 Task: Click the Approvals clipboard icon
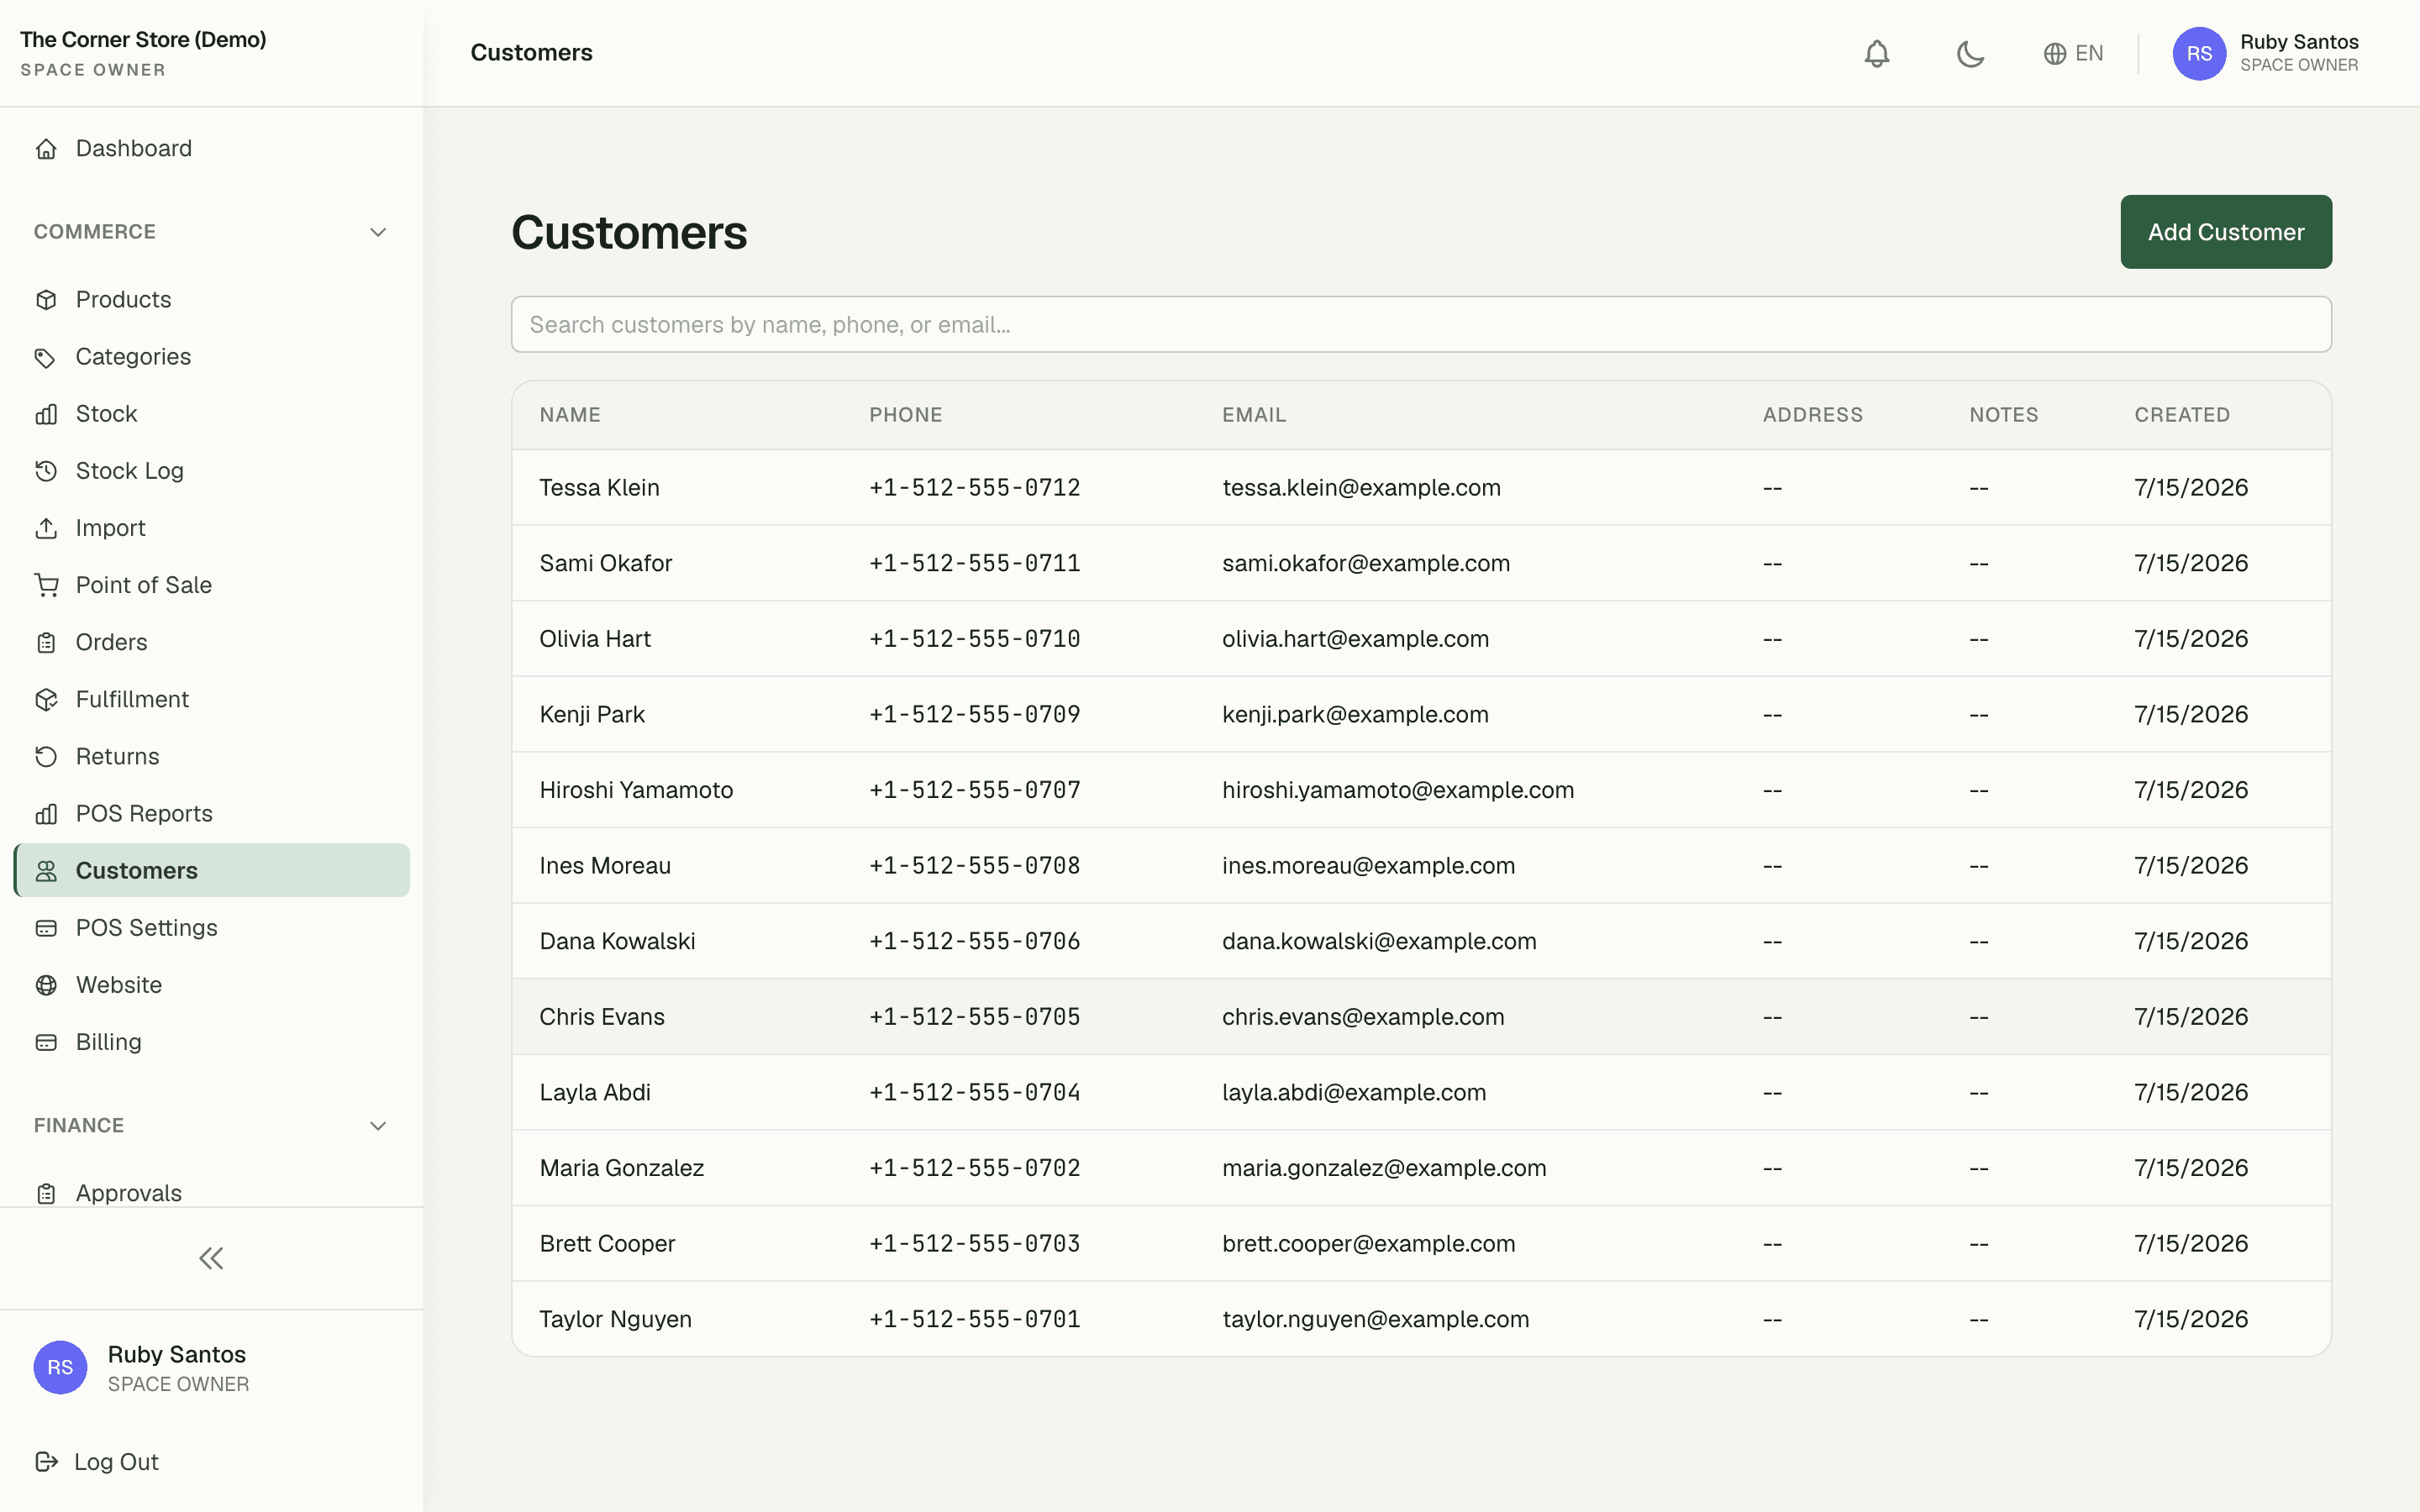46,1193
